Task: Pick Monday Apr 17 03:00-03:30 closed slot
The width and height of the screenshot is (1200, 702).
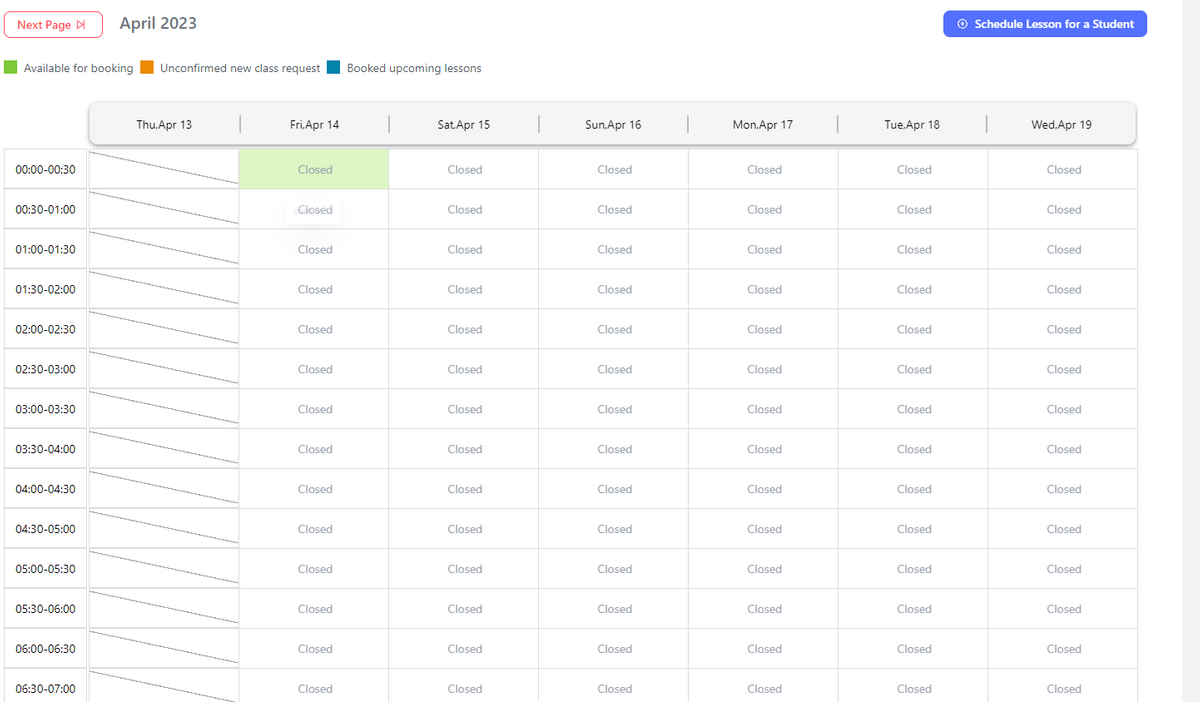Action: point(764,410)
